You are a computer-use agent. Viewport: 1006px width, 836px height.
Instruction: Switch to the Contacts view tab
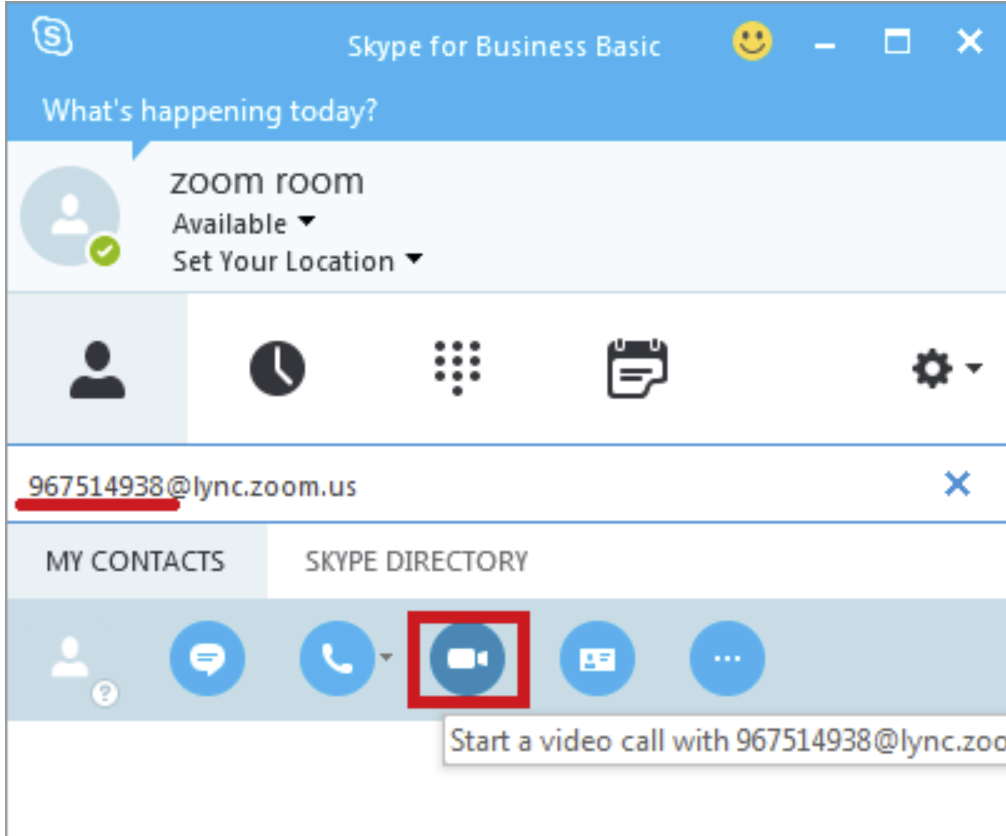point(97,370)
